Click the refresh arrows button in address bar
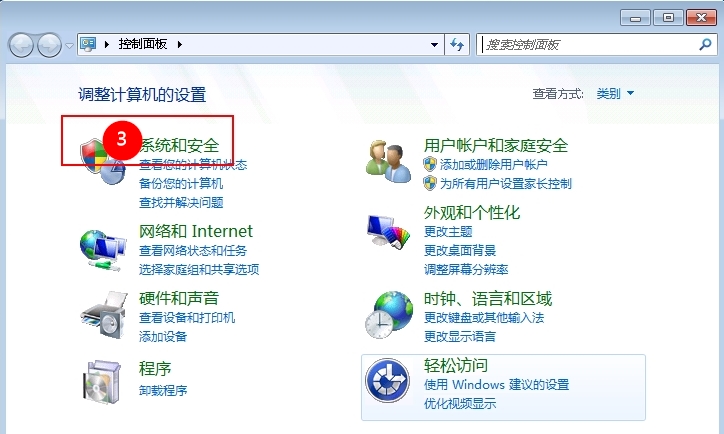 457,45
